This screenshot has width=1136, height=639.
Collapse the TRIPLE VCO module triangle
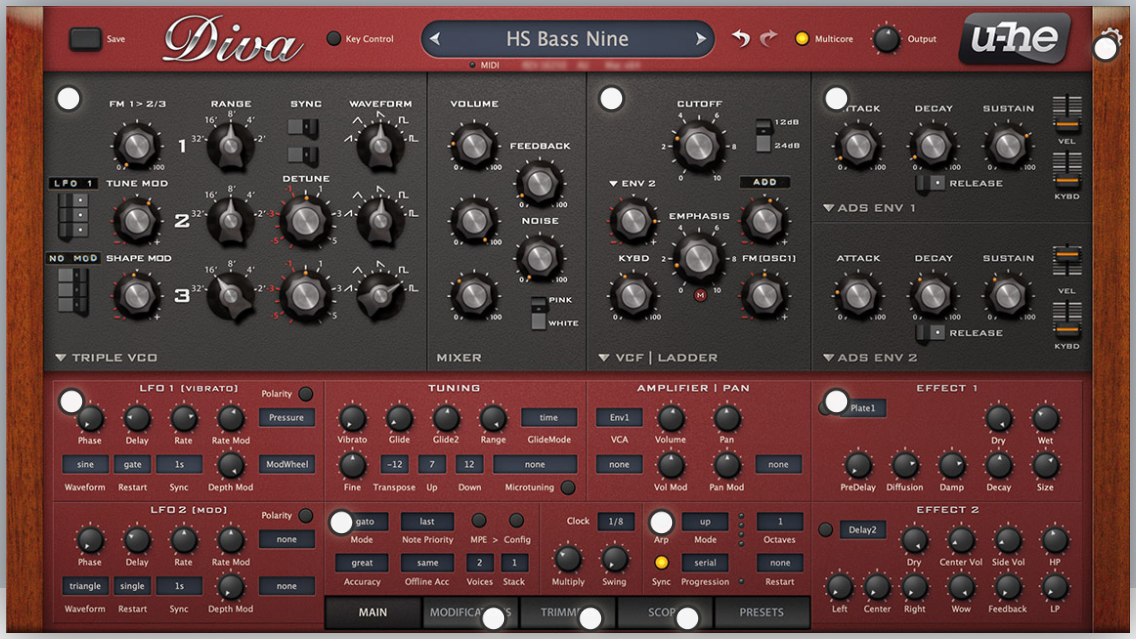61,357
